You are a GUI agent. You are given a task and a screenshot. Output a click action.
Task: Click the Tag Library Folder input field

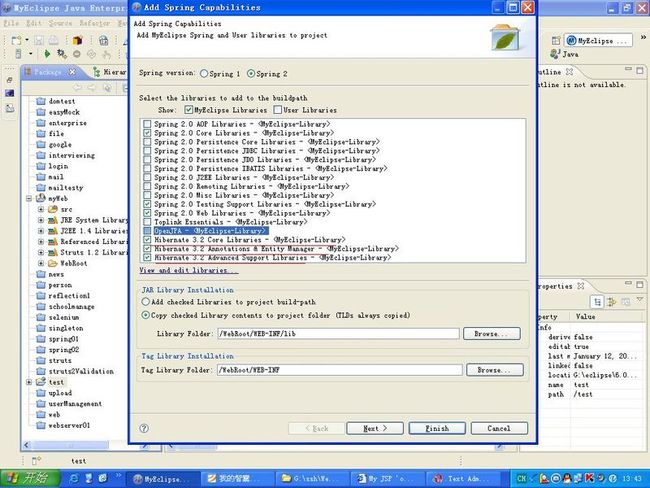(x=340, y=370)
